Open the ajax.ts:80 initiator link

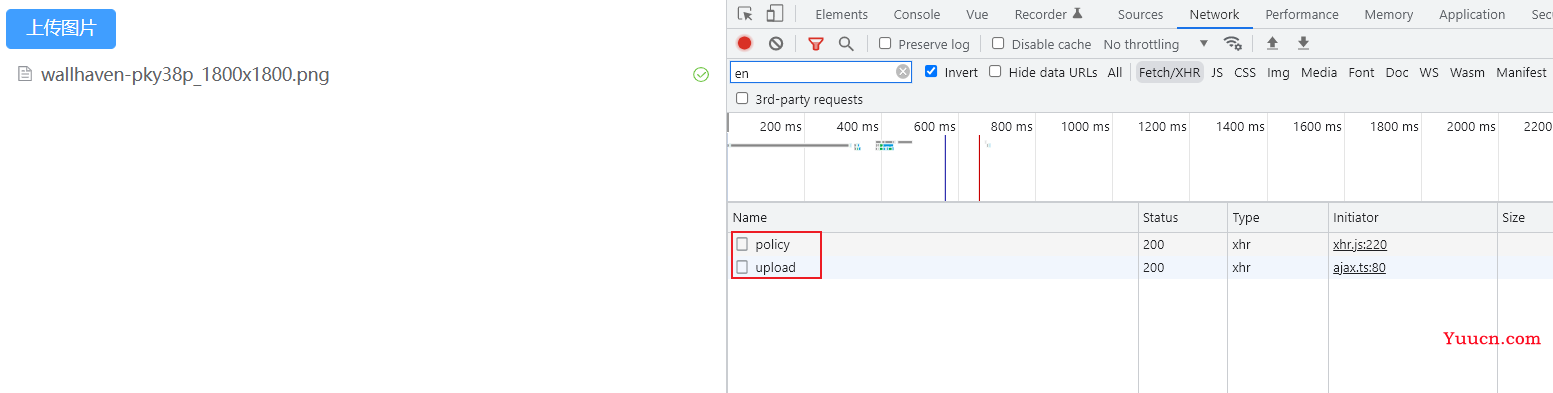(1359, 267)
